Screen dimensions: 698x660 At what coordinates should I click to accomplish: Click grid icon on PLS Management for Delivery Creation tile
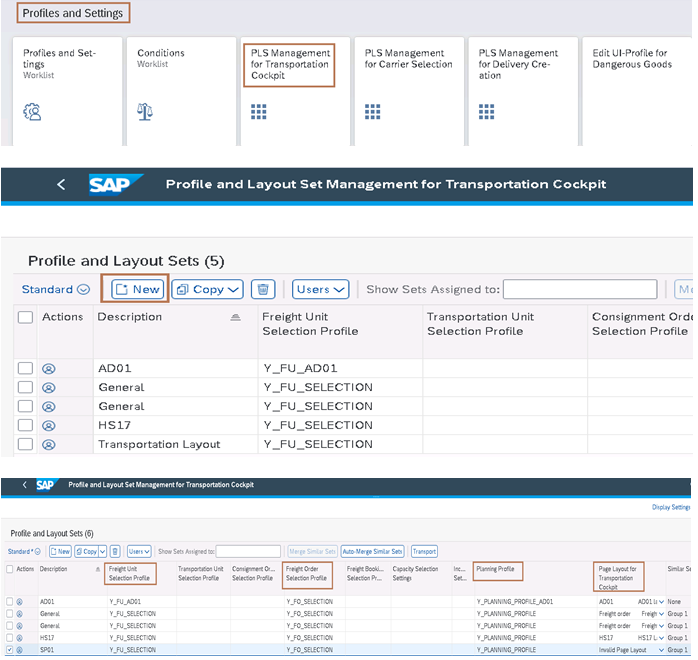[x=487, y=112]
